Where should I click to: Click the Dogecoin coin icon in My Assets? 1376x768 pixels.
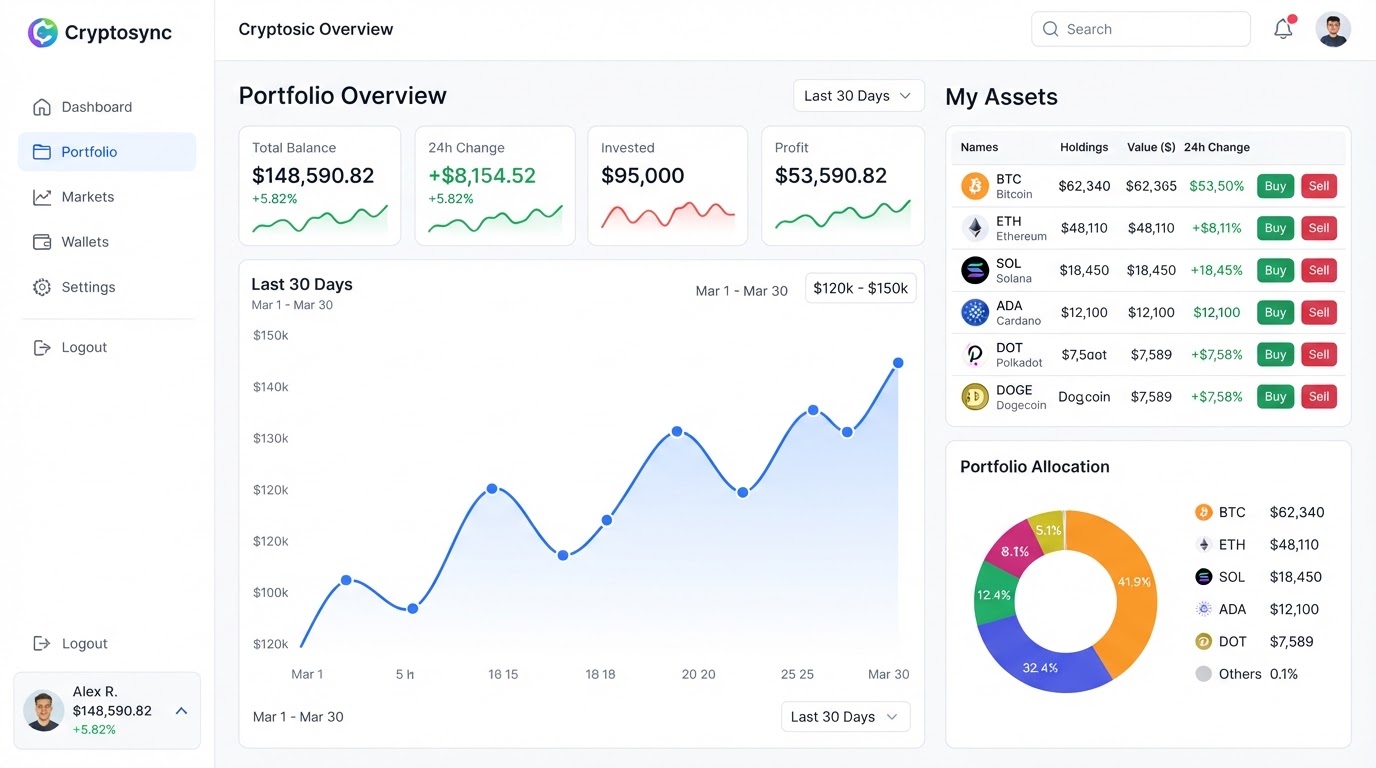point(975,397)
